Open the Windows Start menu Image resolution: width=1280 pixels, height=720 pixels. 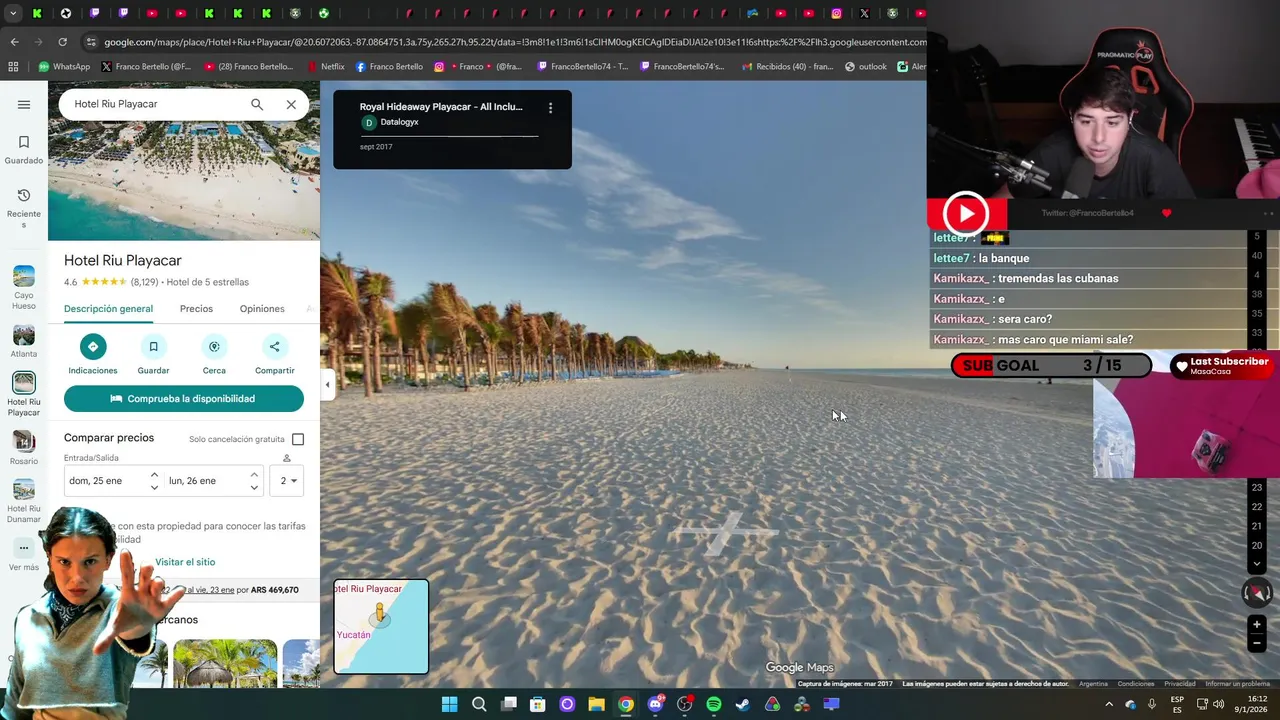click(x=449, y=704)
